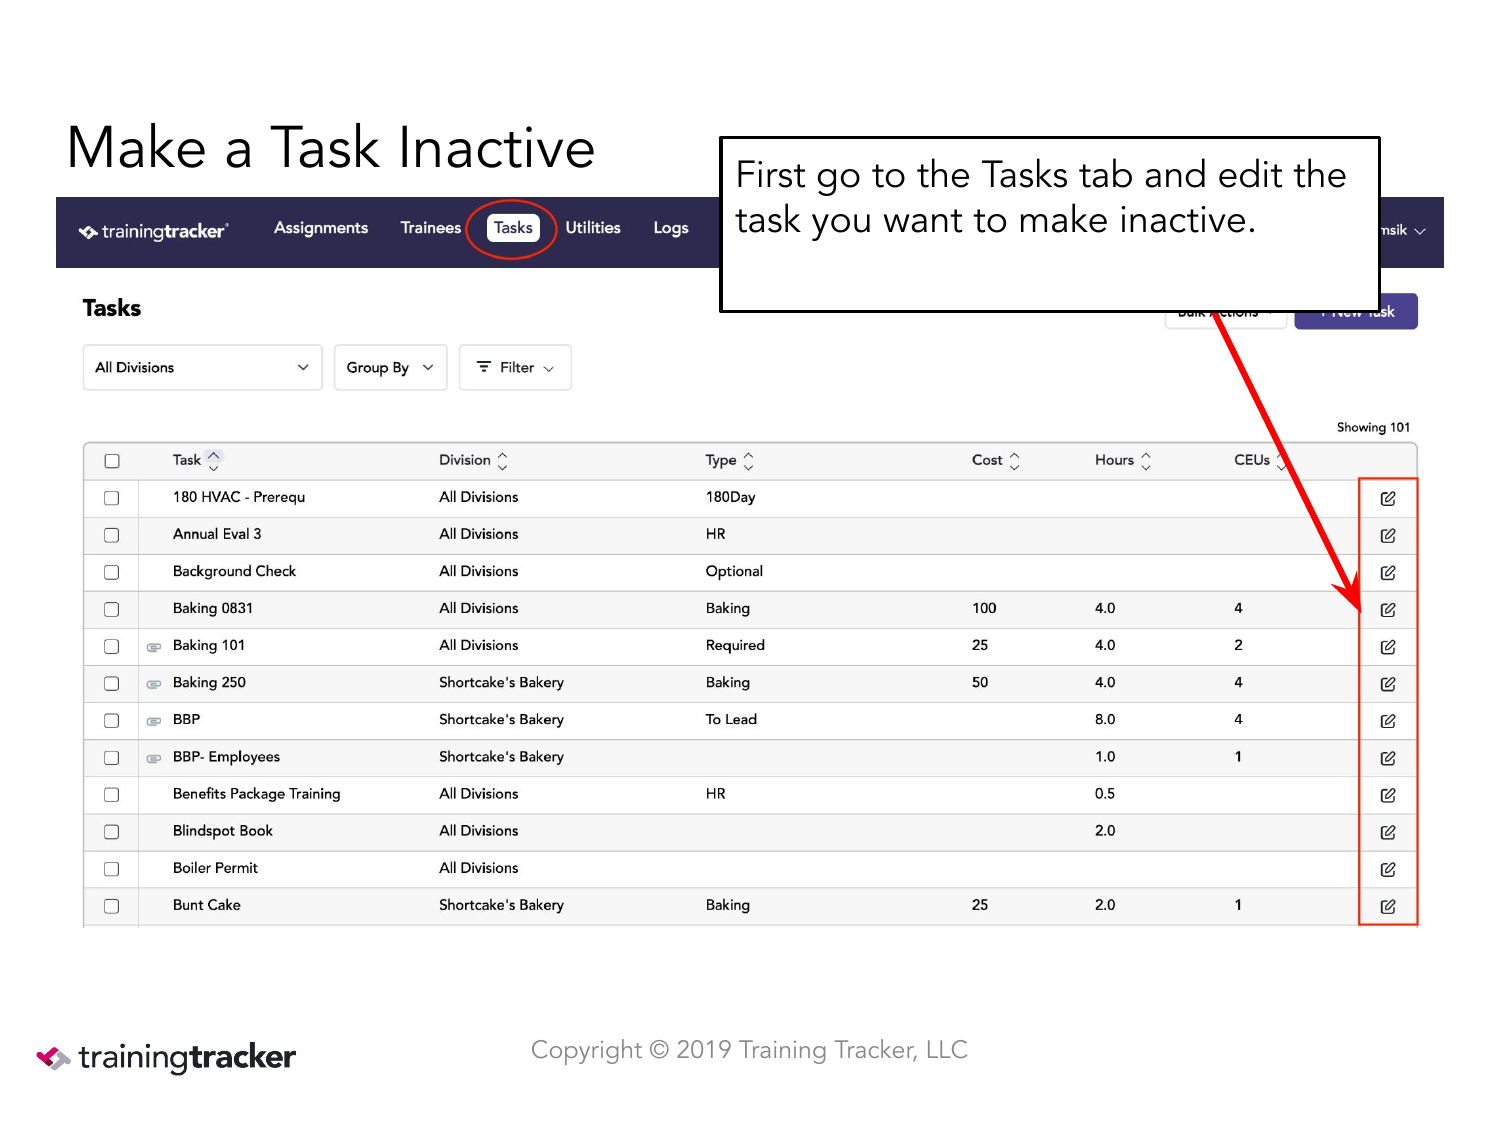
Task: Edit the Baking 101 task
Action: click(1388, 646)
